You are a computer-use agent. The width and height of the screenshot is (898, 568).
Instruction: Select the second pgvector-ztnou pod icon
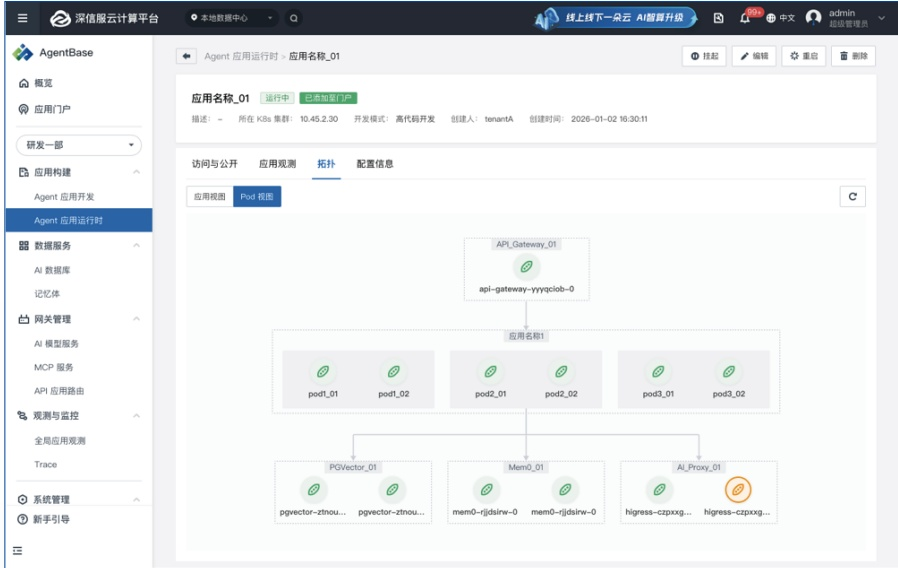(x=392, y=490)
